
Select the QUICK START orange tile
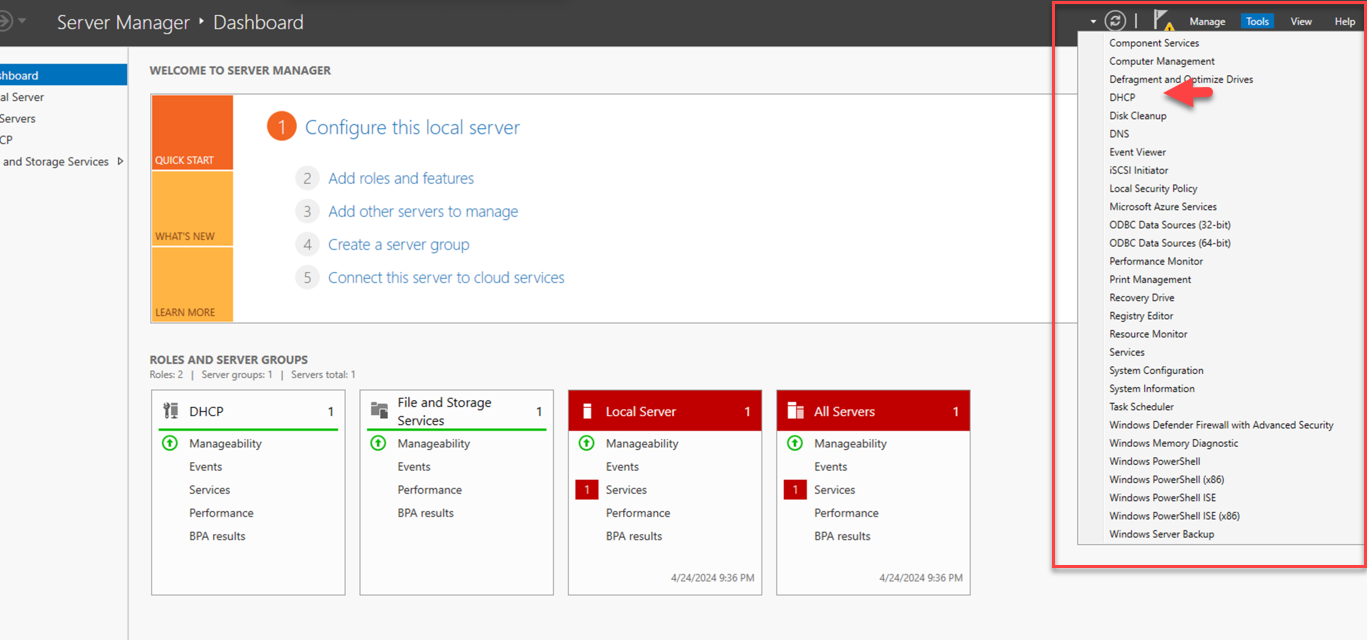192,133
